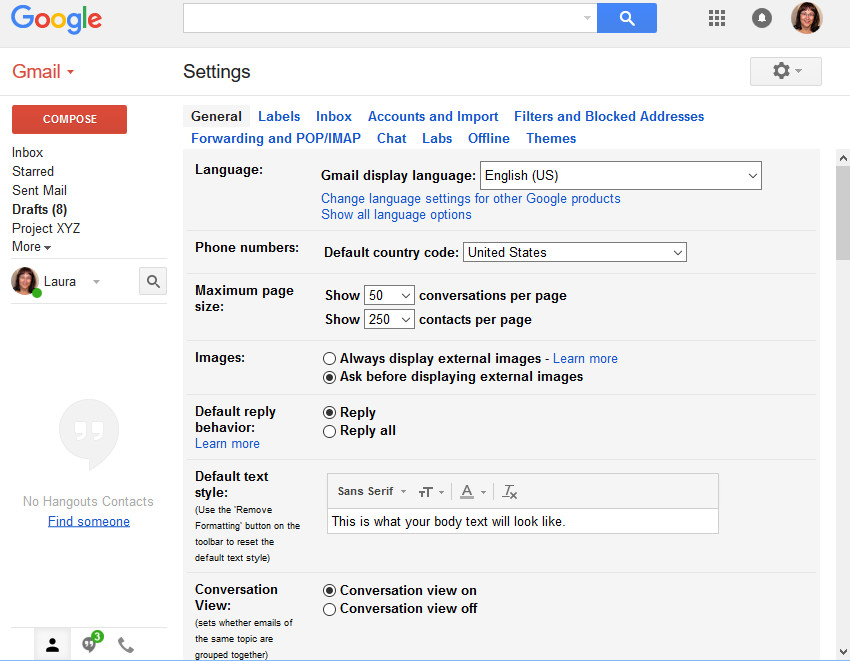Select the Reply all option
Viewport: 850px width, 661px height.
tap(329, 431)
